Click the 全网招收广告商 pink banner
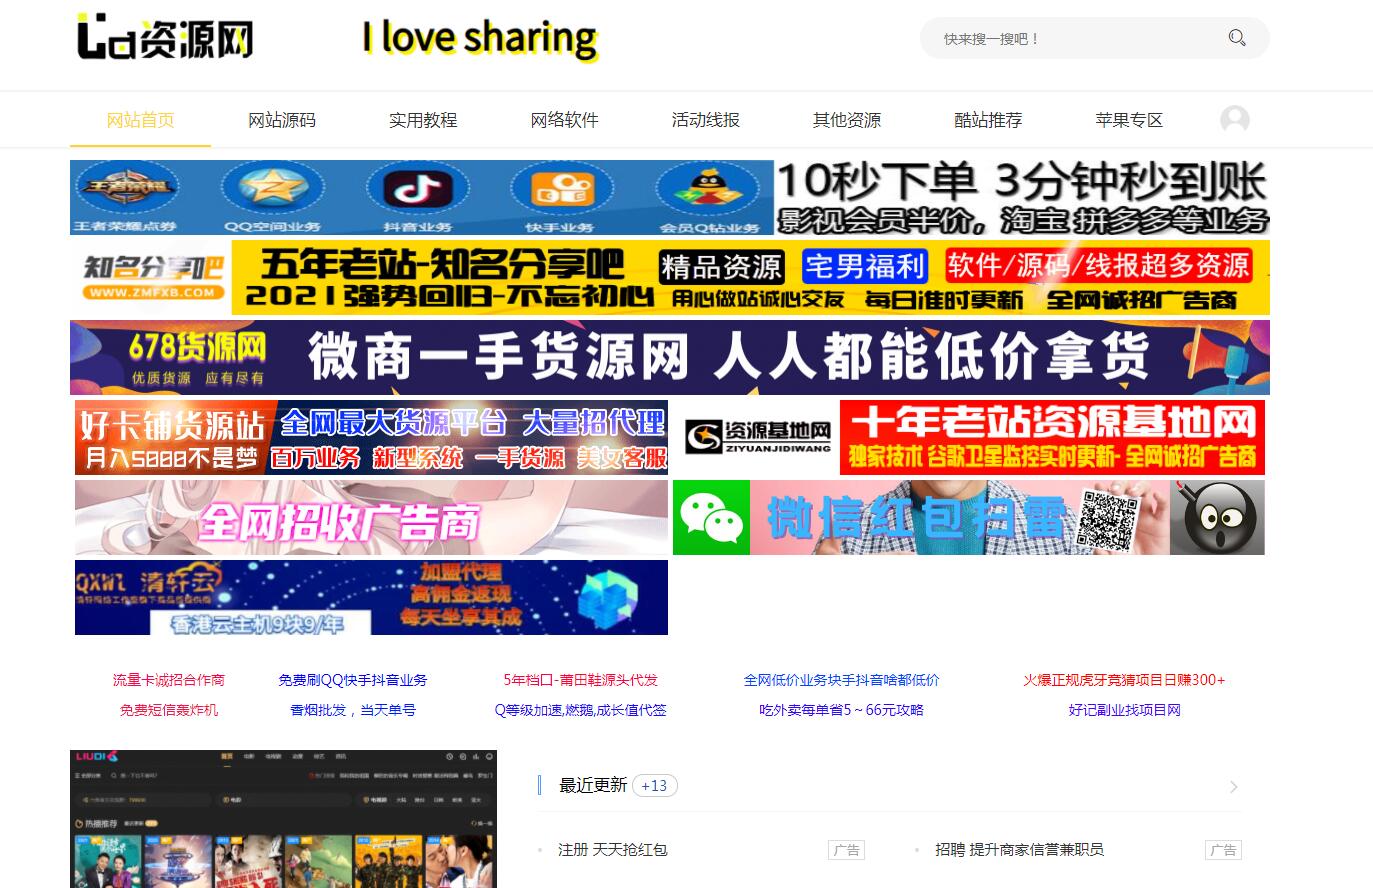The width and height of the screenshot is (1373, 888). click(x=371, y=517)
